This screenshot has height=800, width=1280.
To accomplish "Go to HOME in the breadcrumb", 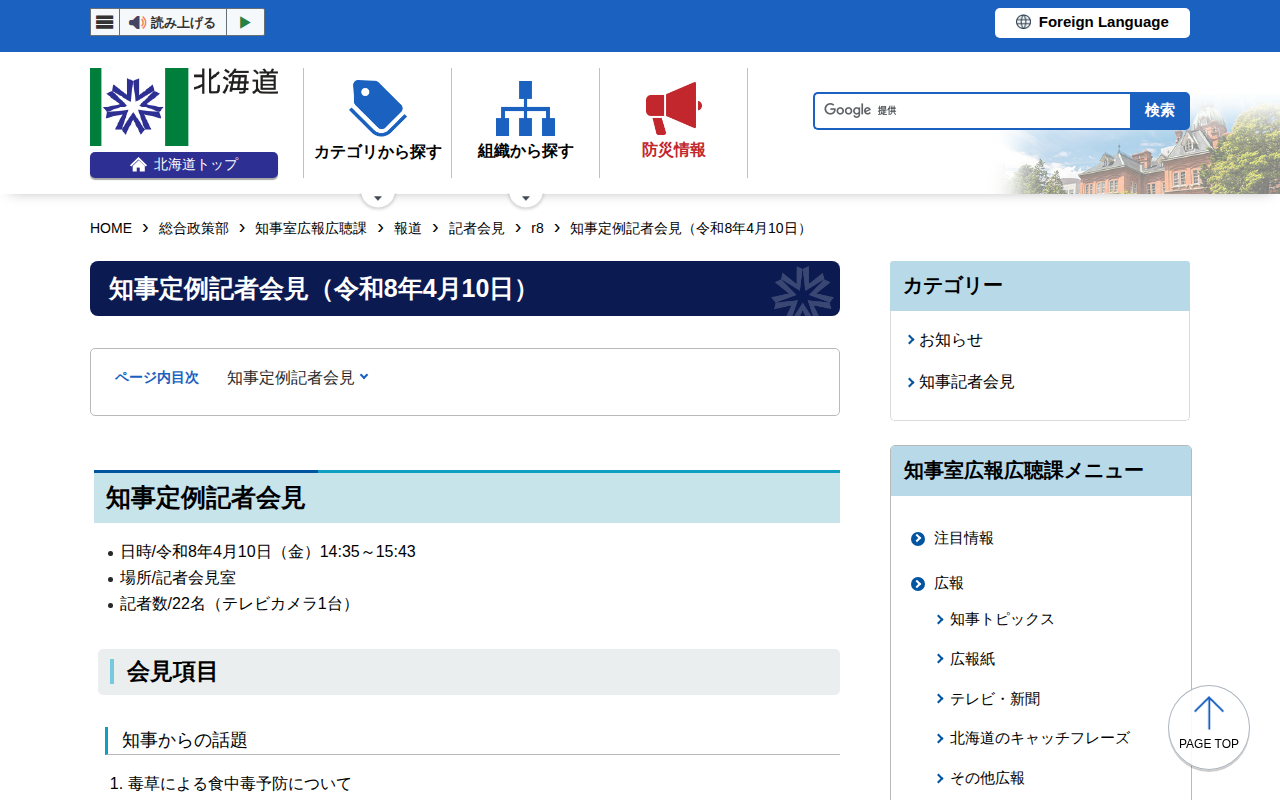I will (111, 228).
